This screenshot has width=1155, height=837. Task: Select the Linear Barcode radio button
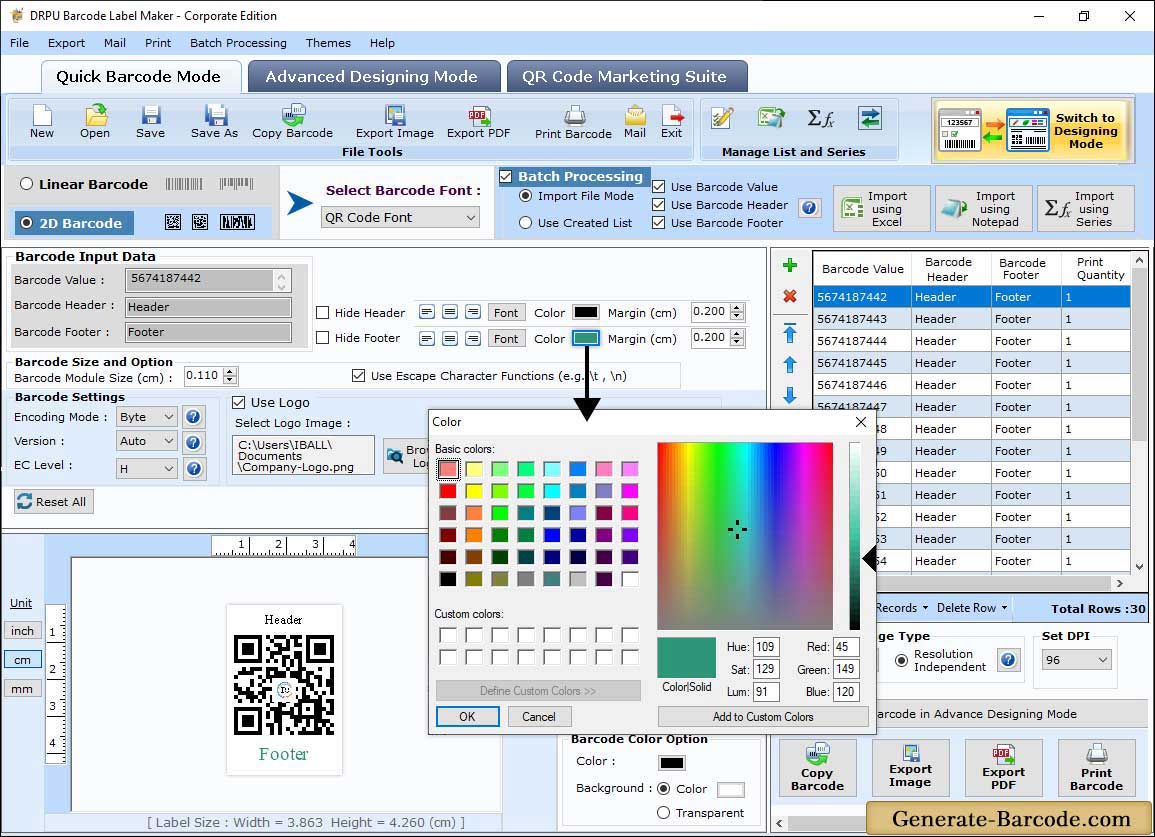click(x=27, y=184)
